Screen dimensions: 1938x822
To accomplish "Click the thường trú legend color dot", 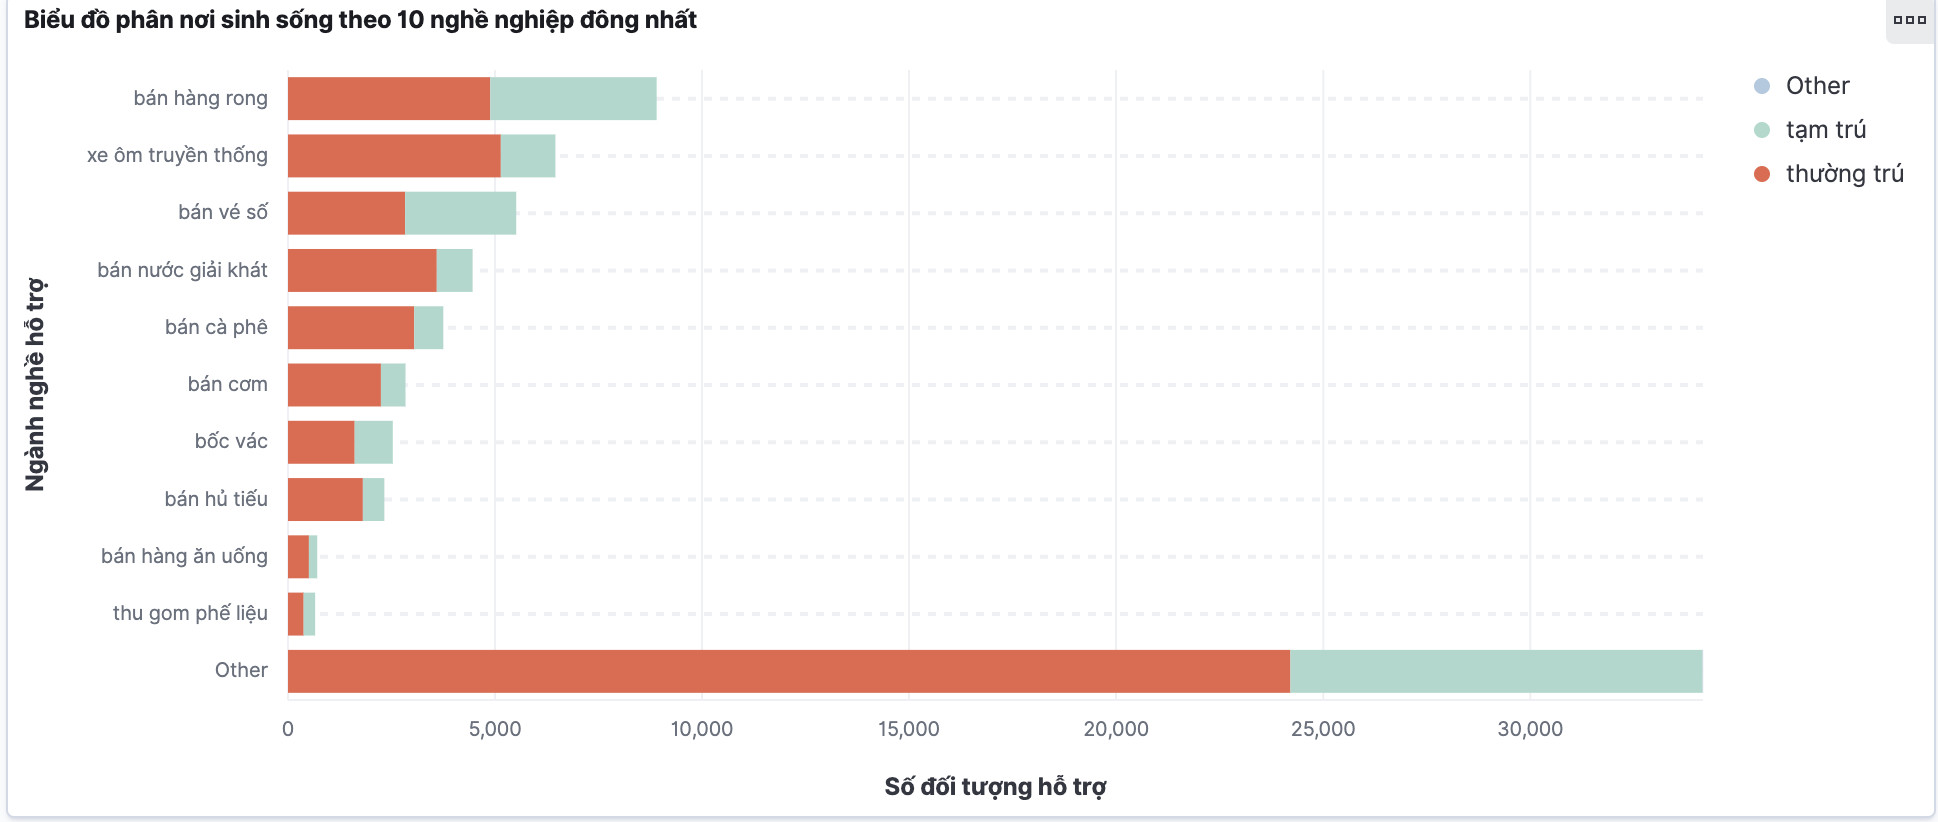I will (1762, 174).
